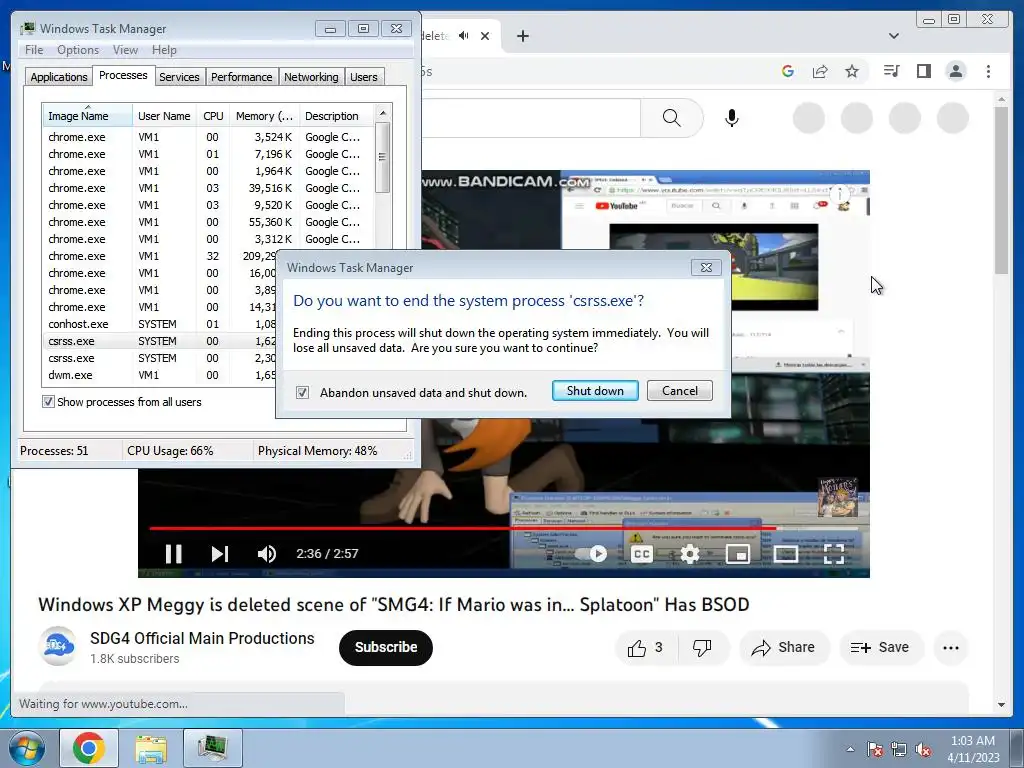This screenshot has width=1024, height=768.
Task: Pause the YouTube video
Action: pyautogui.click(x=173, y=554)
